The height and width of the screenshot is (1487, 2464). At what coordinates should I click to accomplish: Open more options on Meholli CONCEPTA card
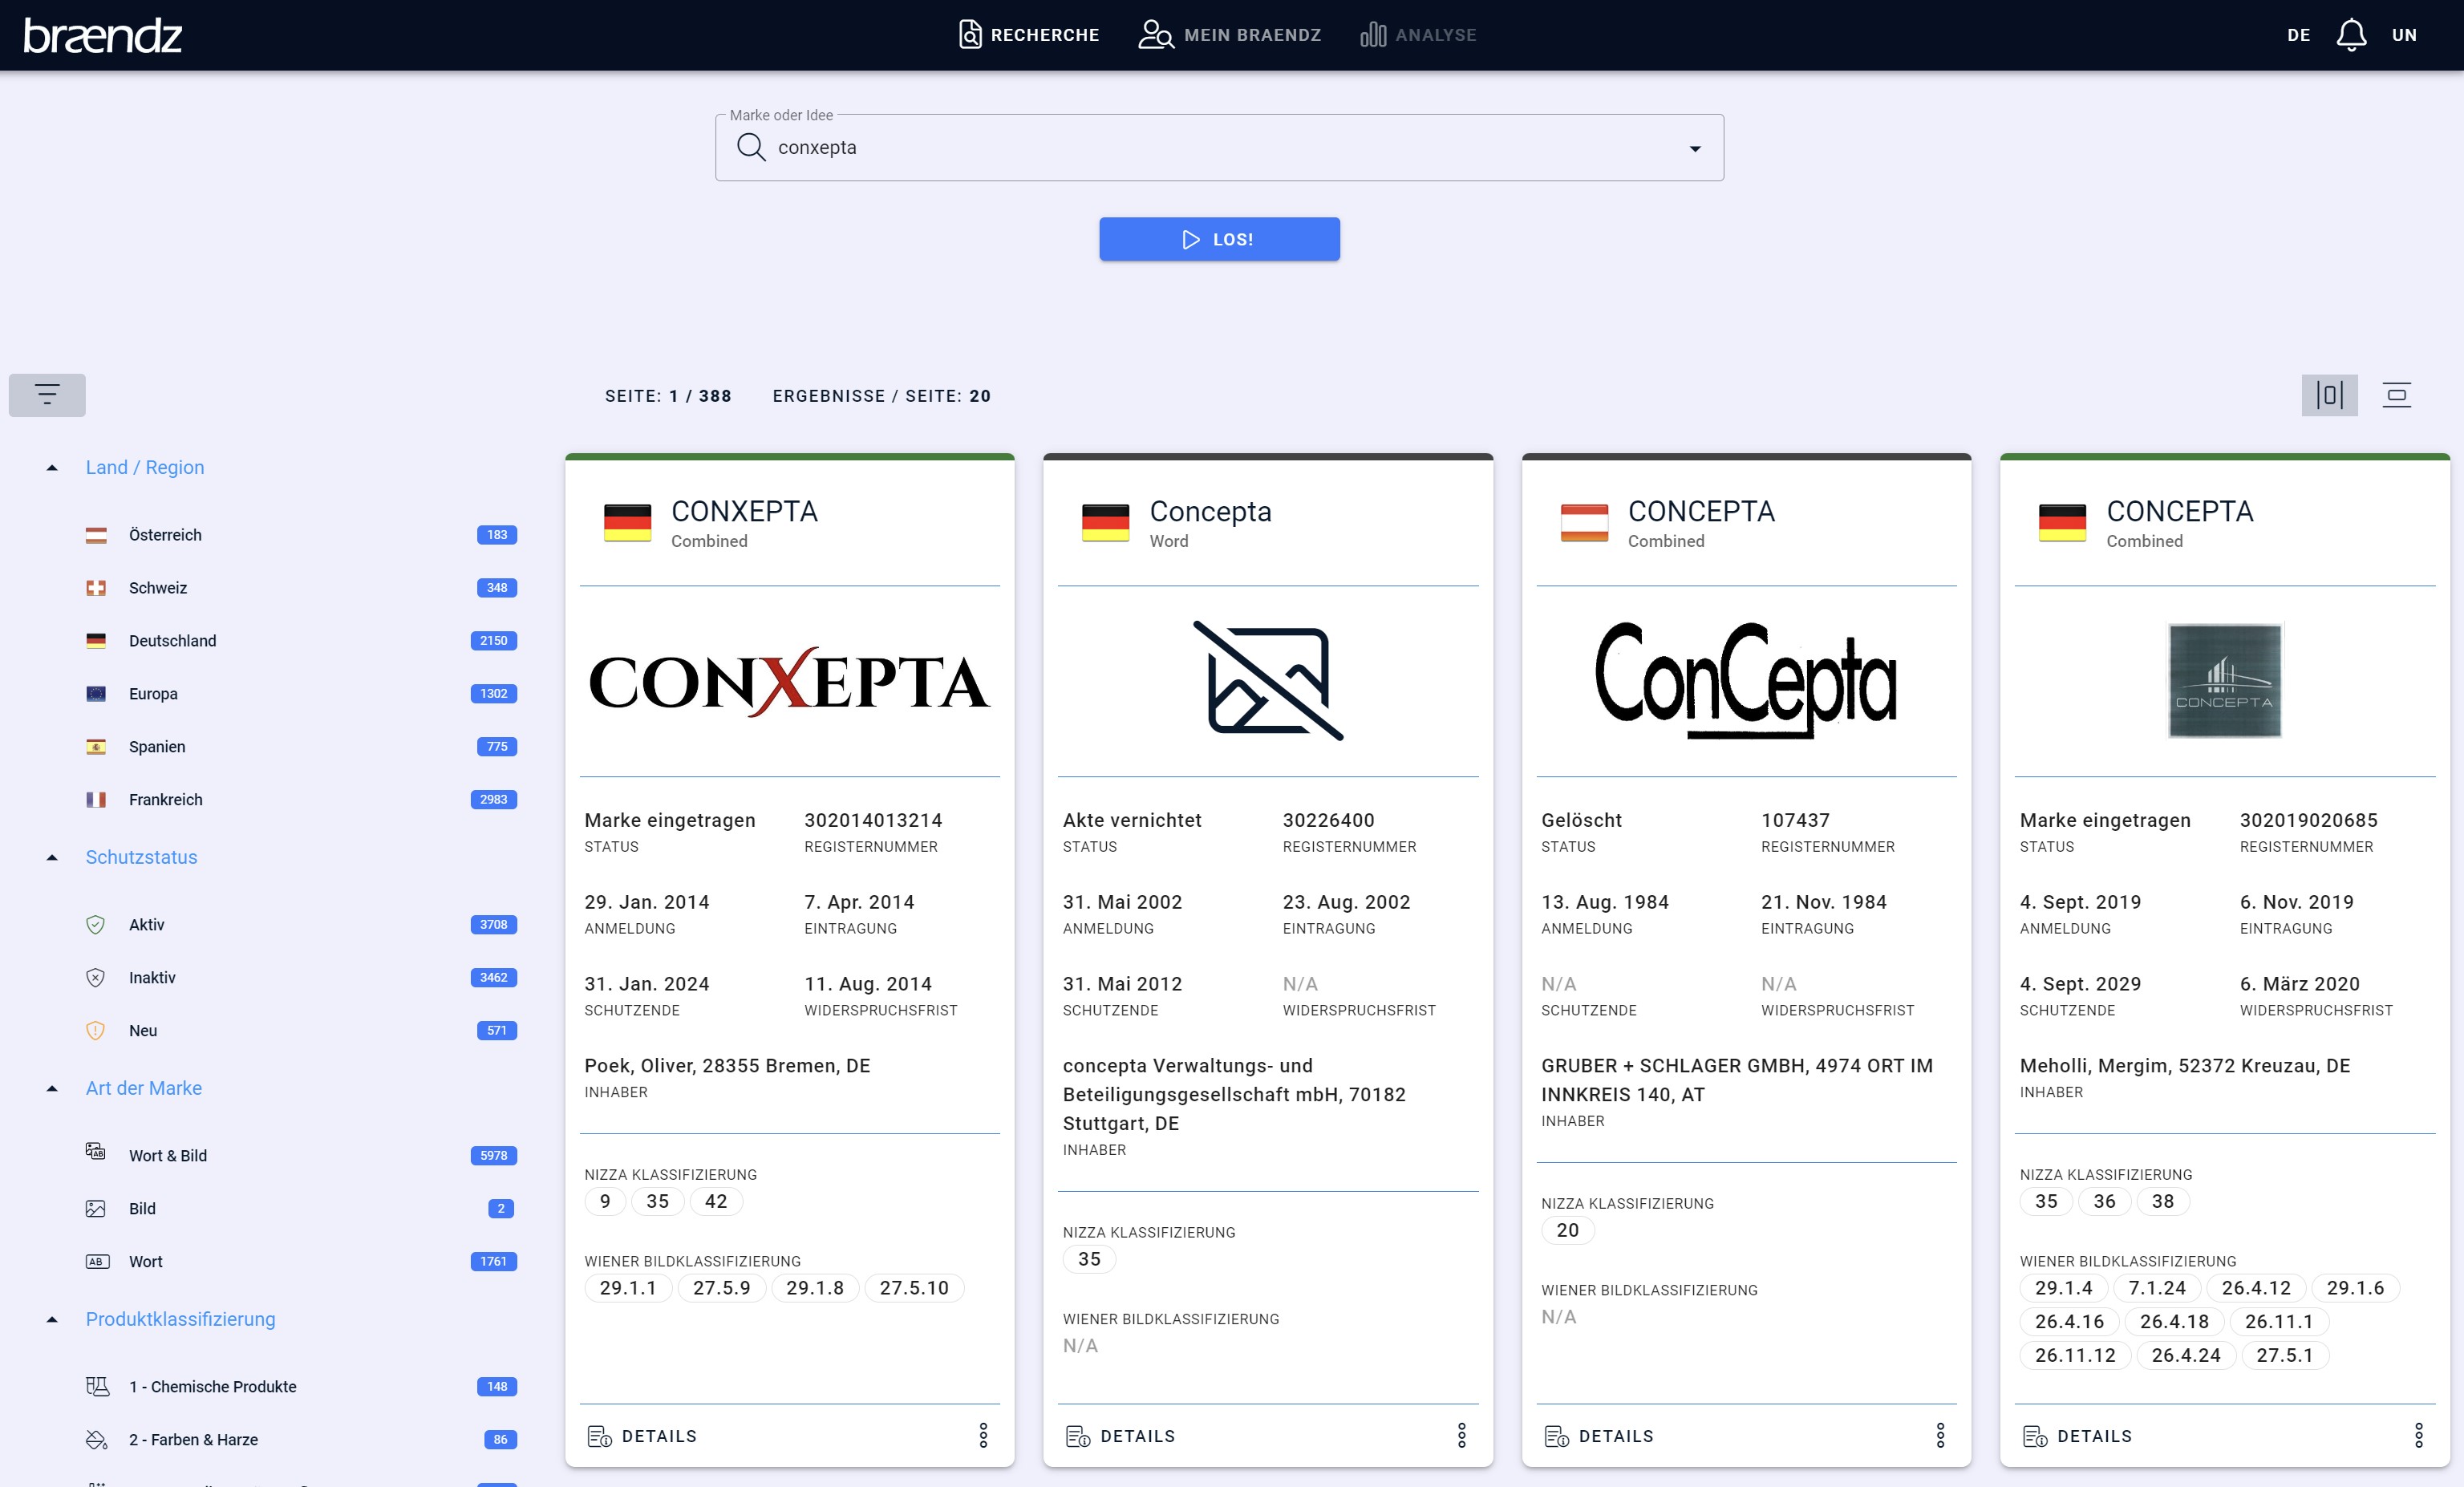coord(2418,1435)
